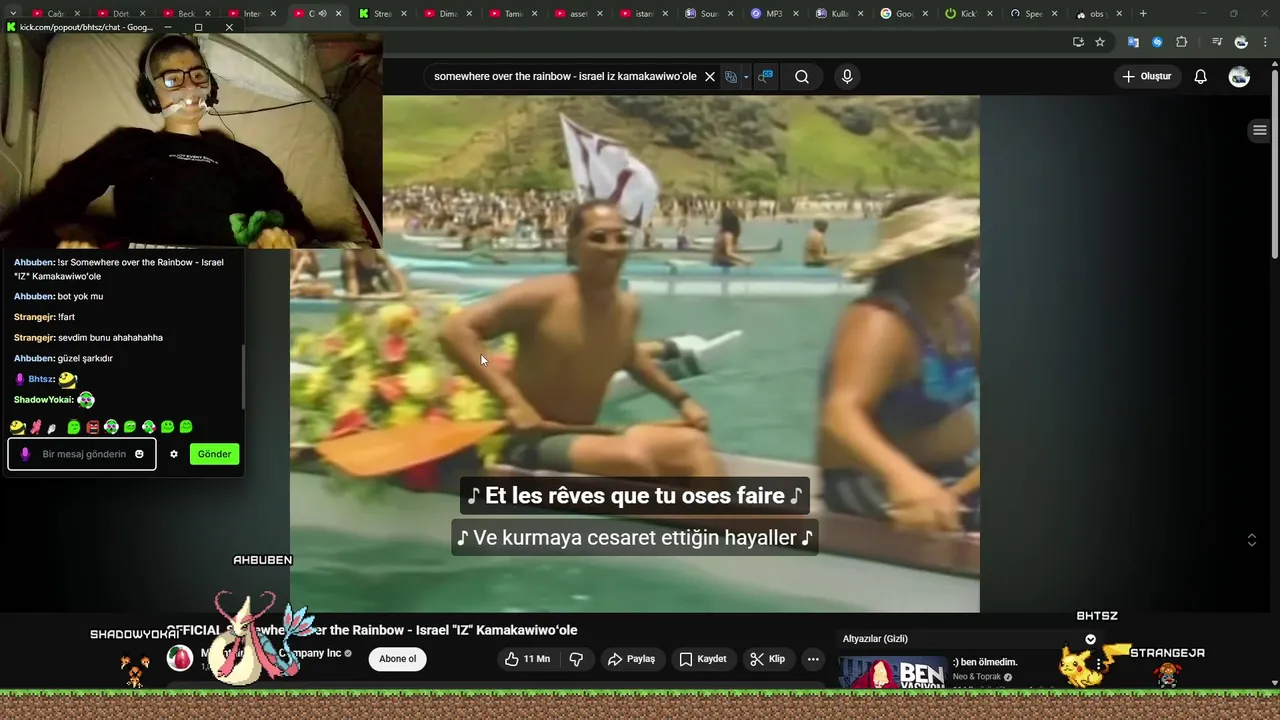
Task: Subscribe with the Abone ol button
Action: [397, 659]
